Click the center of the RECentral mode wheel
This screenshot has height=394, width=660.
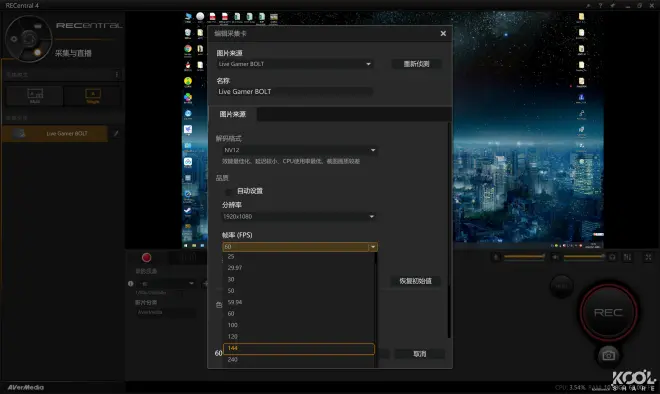pos(29,39)
